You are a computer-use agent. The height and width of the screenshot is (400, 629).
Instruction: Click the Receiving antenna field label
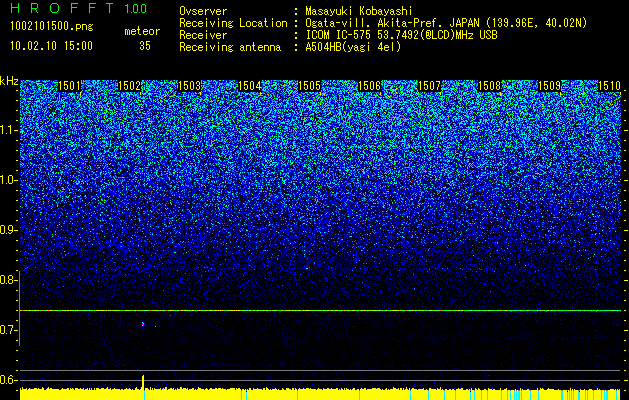click(x=230, y=47)
